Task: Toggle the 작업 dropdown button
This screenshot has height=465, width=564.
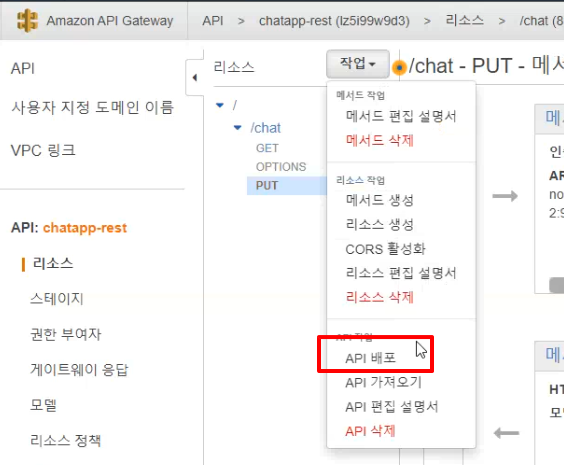Action: click(x=358, y=64)
